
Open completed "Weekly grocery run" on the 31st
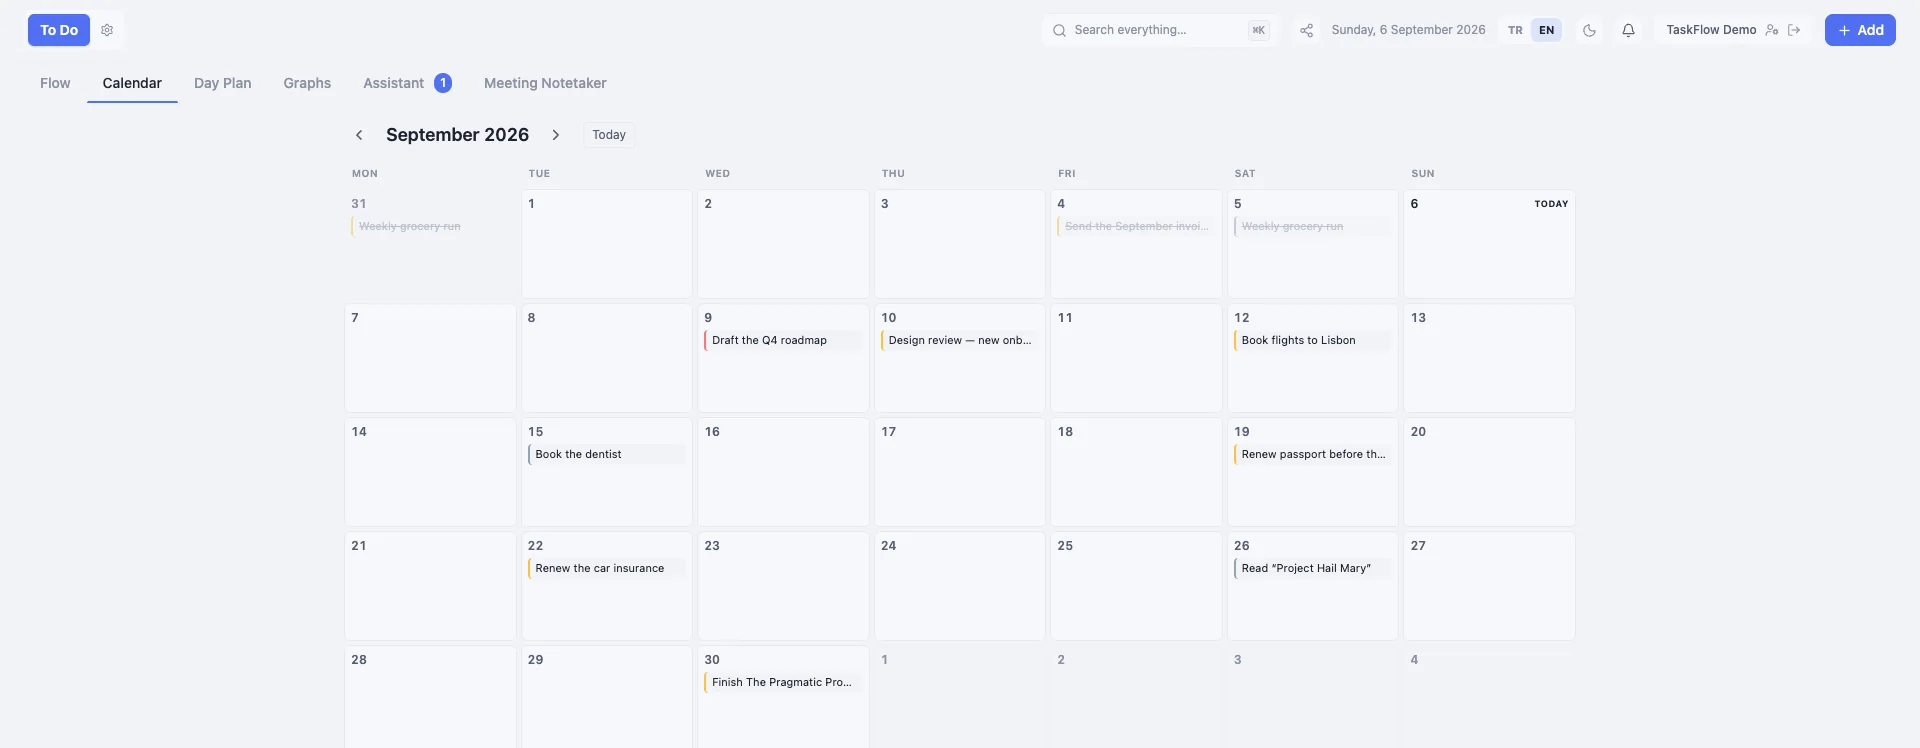(430, 226)
